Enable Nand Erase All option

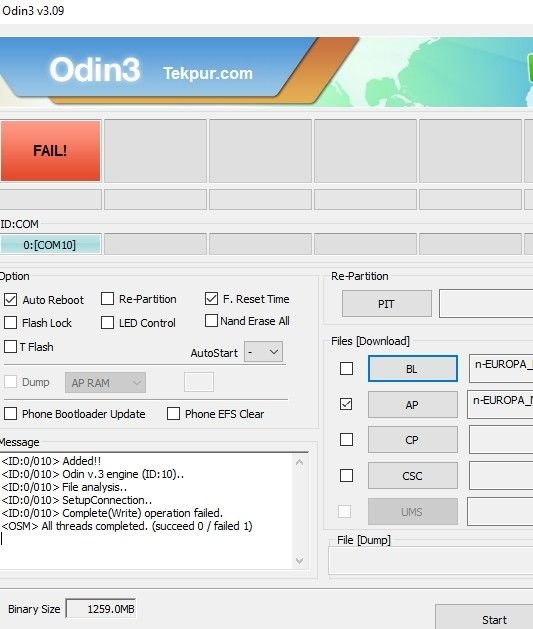point(211,321)
